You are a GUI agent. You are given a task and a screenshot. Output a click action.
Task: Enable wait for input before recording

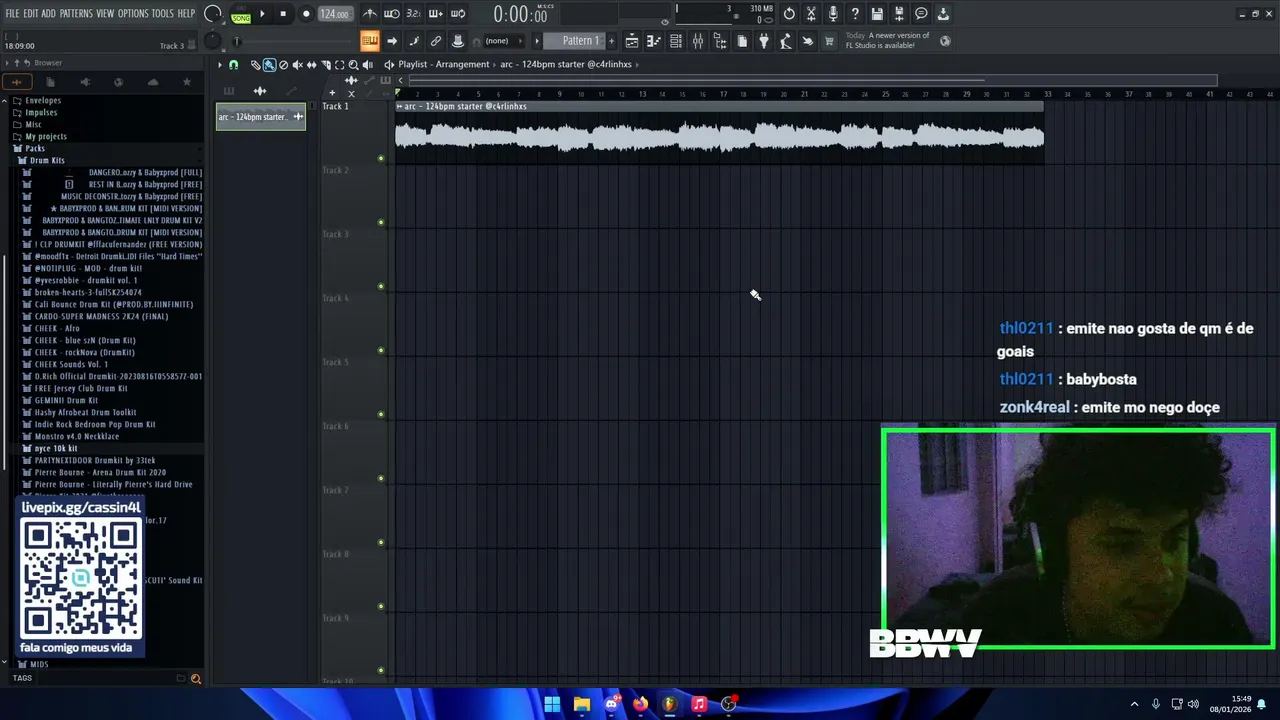point(392,14)
